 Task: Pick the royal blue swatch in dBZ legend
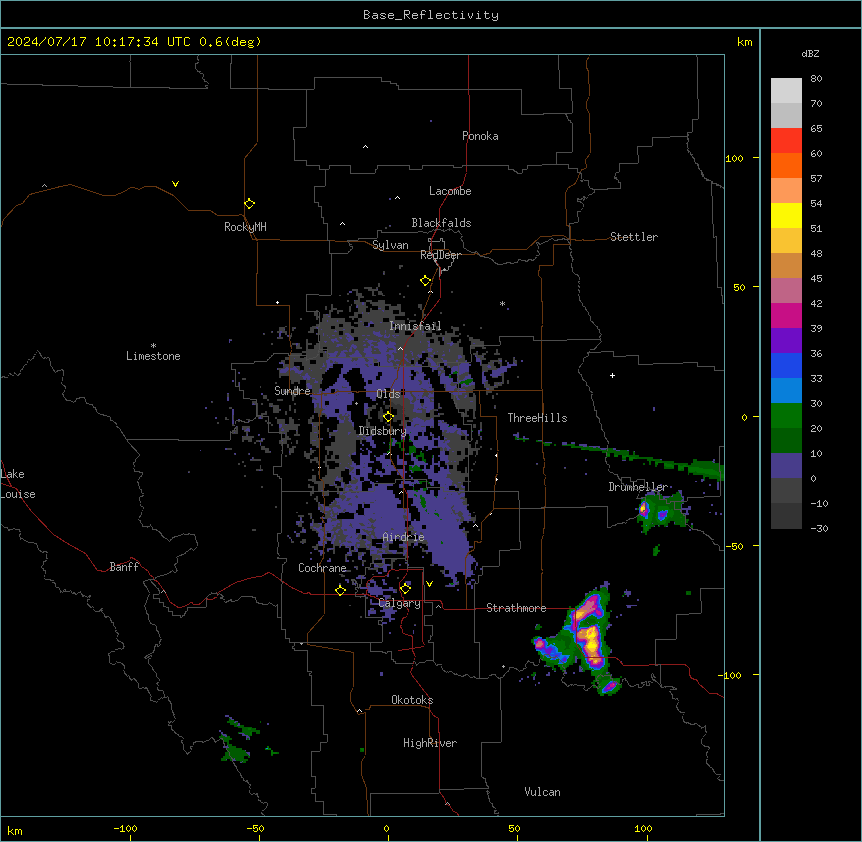pyautogui.click(x=786, y=365)
